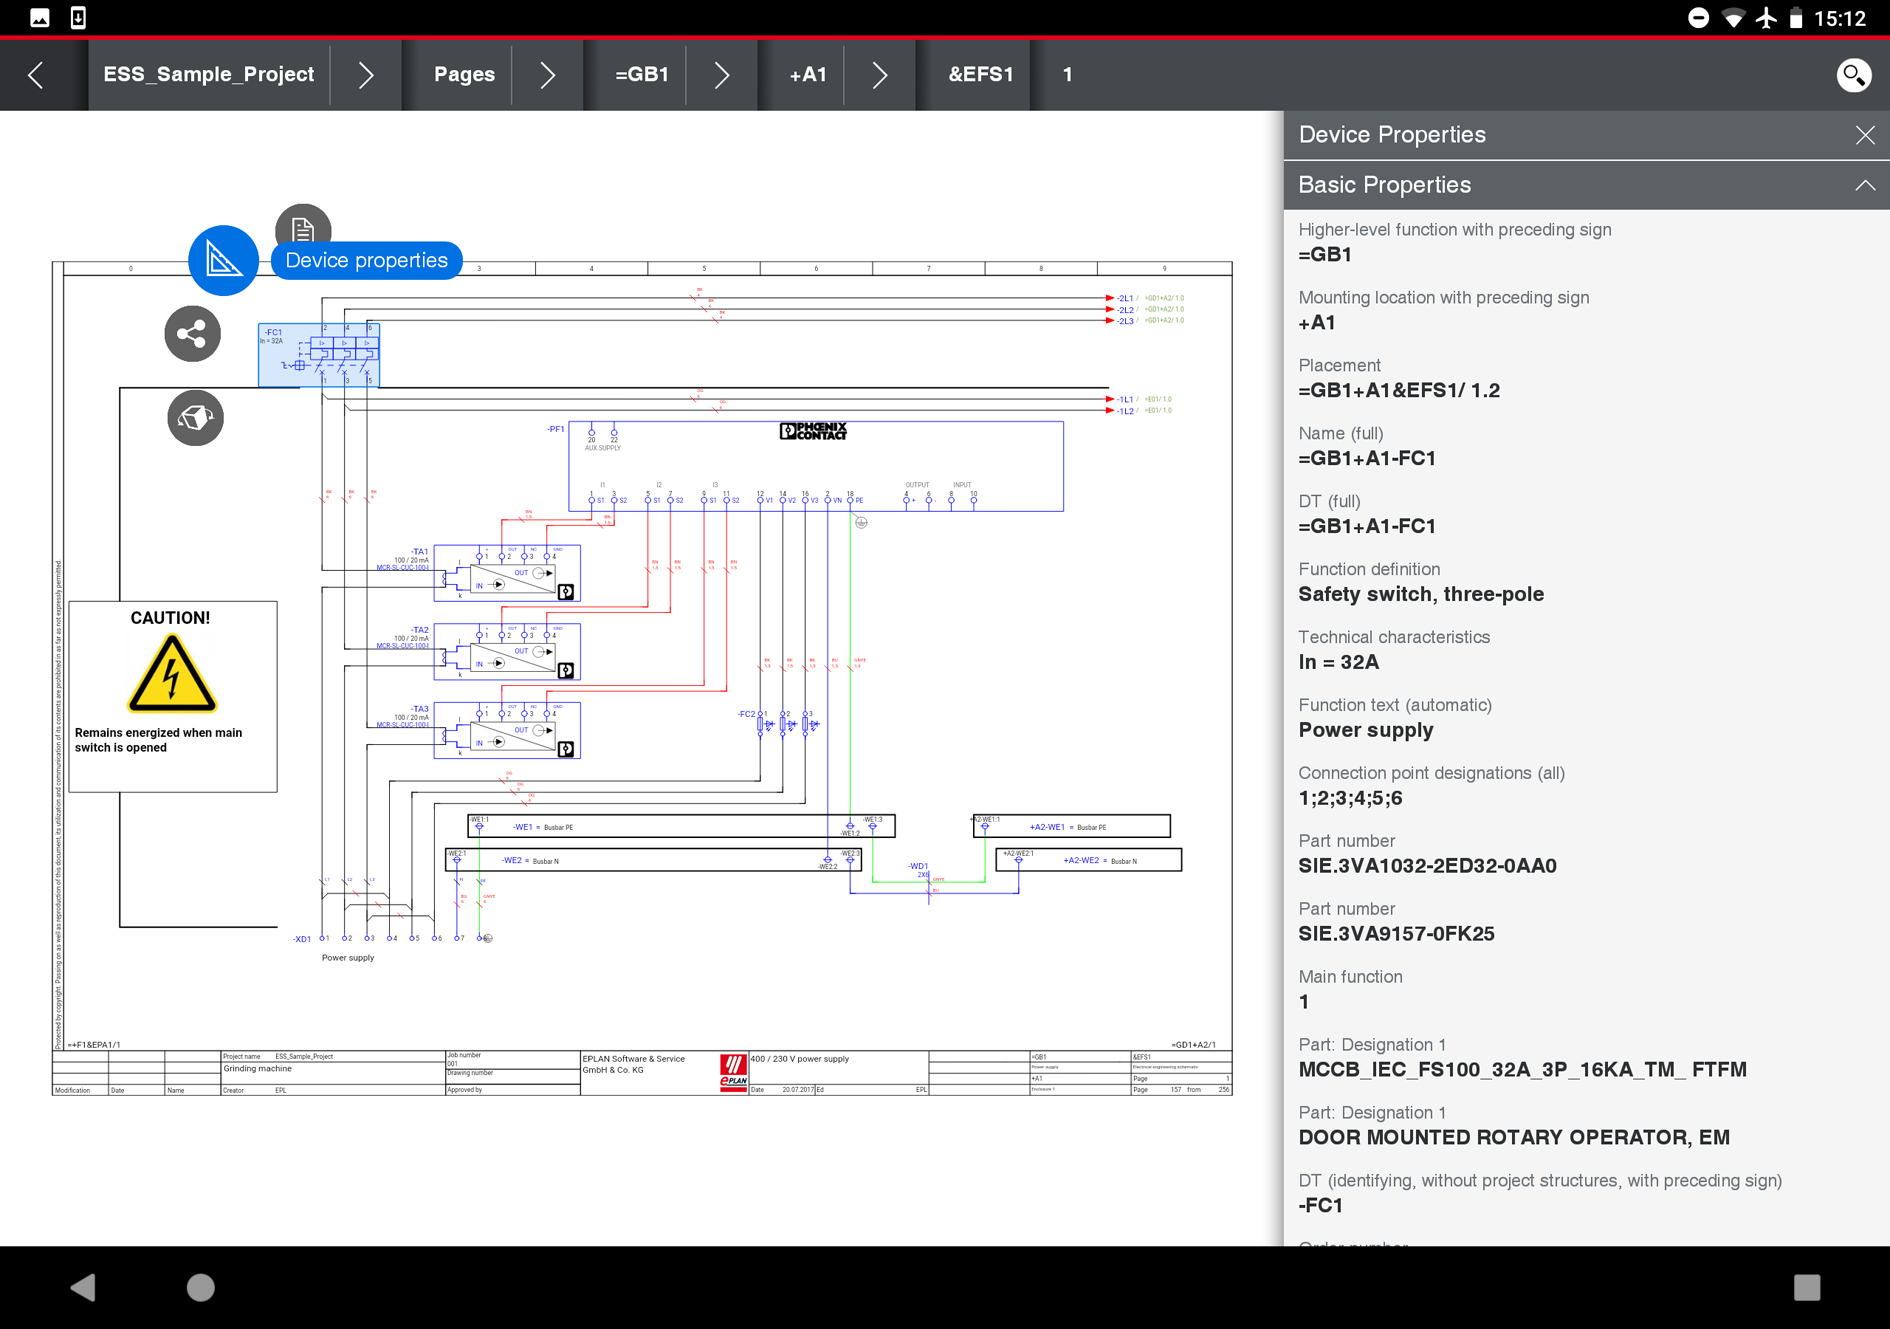Select the ESS_Sample_Project breadcrumb

click(209, 75)
